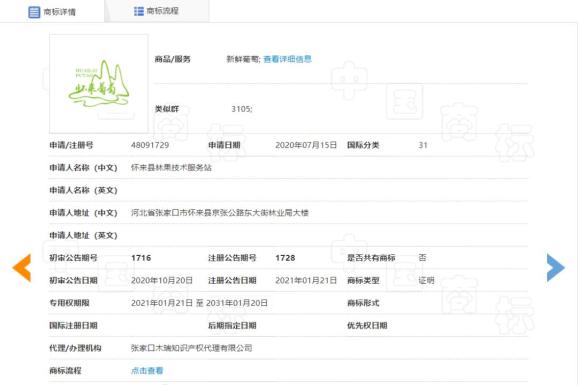Screen dimensions: 578x385
Task: Go to next trademark with blue arrow
Action: [x=556, y=268]
